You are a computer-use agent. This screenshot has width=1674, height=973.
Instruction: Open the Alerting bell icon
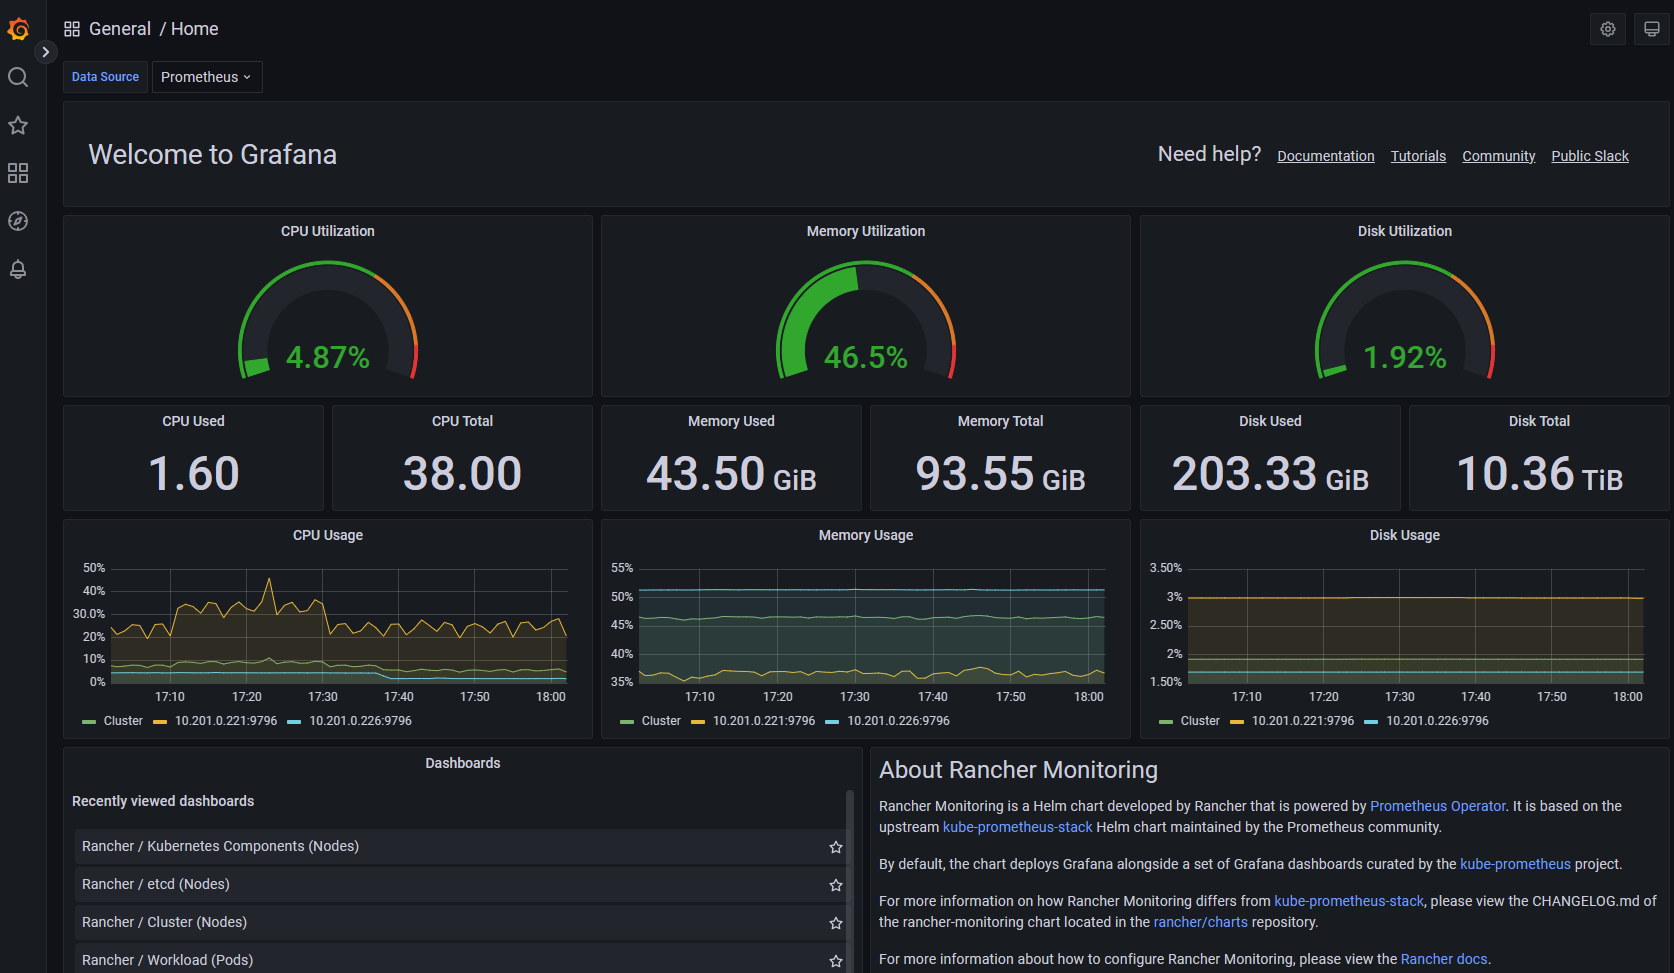[x=18, y=269]
